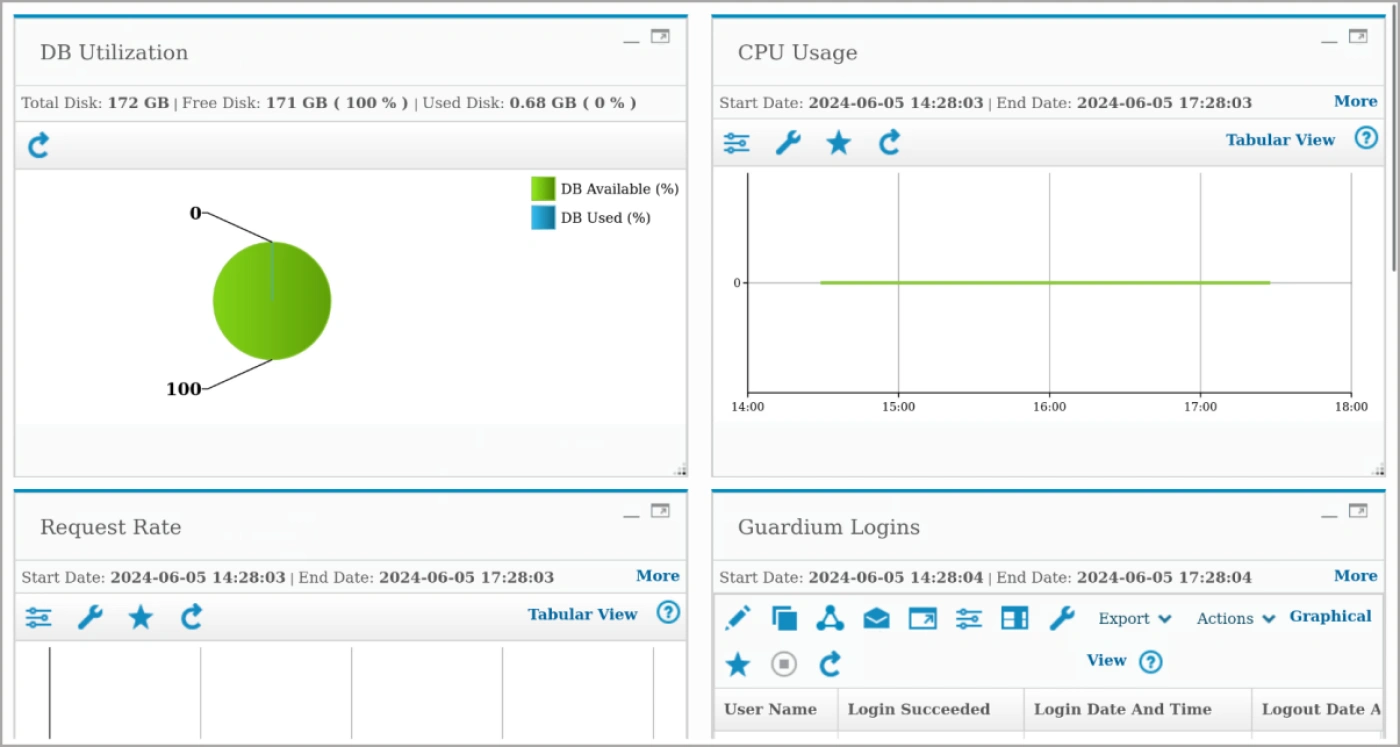Click the '15:00' axis label on CPU chart
The image size is (1400, 747).
898,407
